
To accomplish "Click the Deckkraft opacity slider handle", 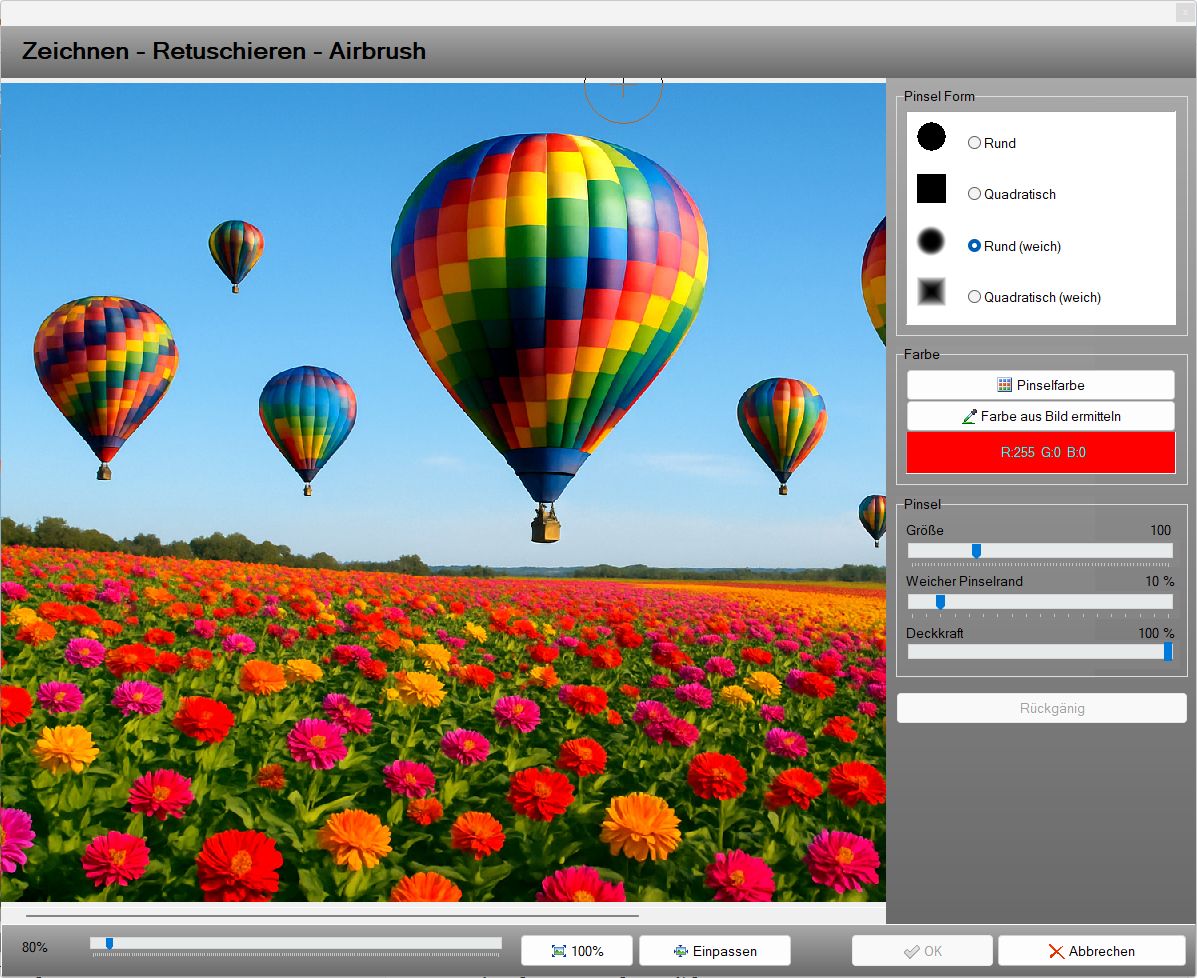I will tap(1167, 652).
